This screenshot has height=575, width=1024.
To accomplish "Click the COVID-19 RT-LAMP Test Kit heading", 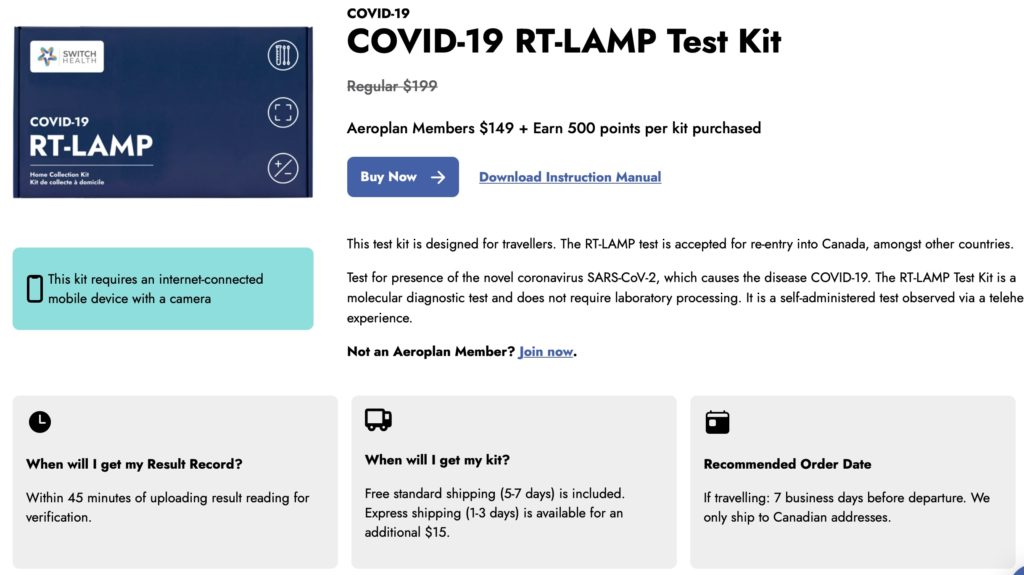I will [563, 42].
